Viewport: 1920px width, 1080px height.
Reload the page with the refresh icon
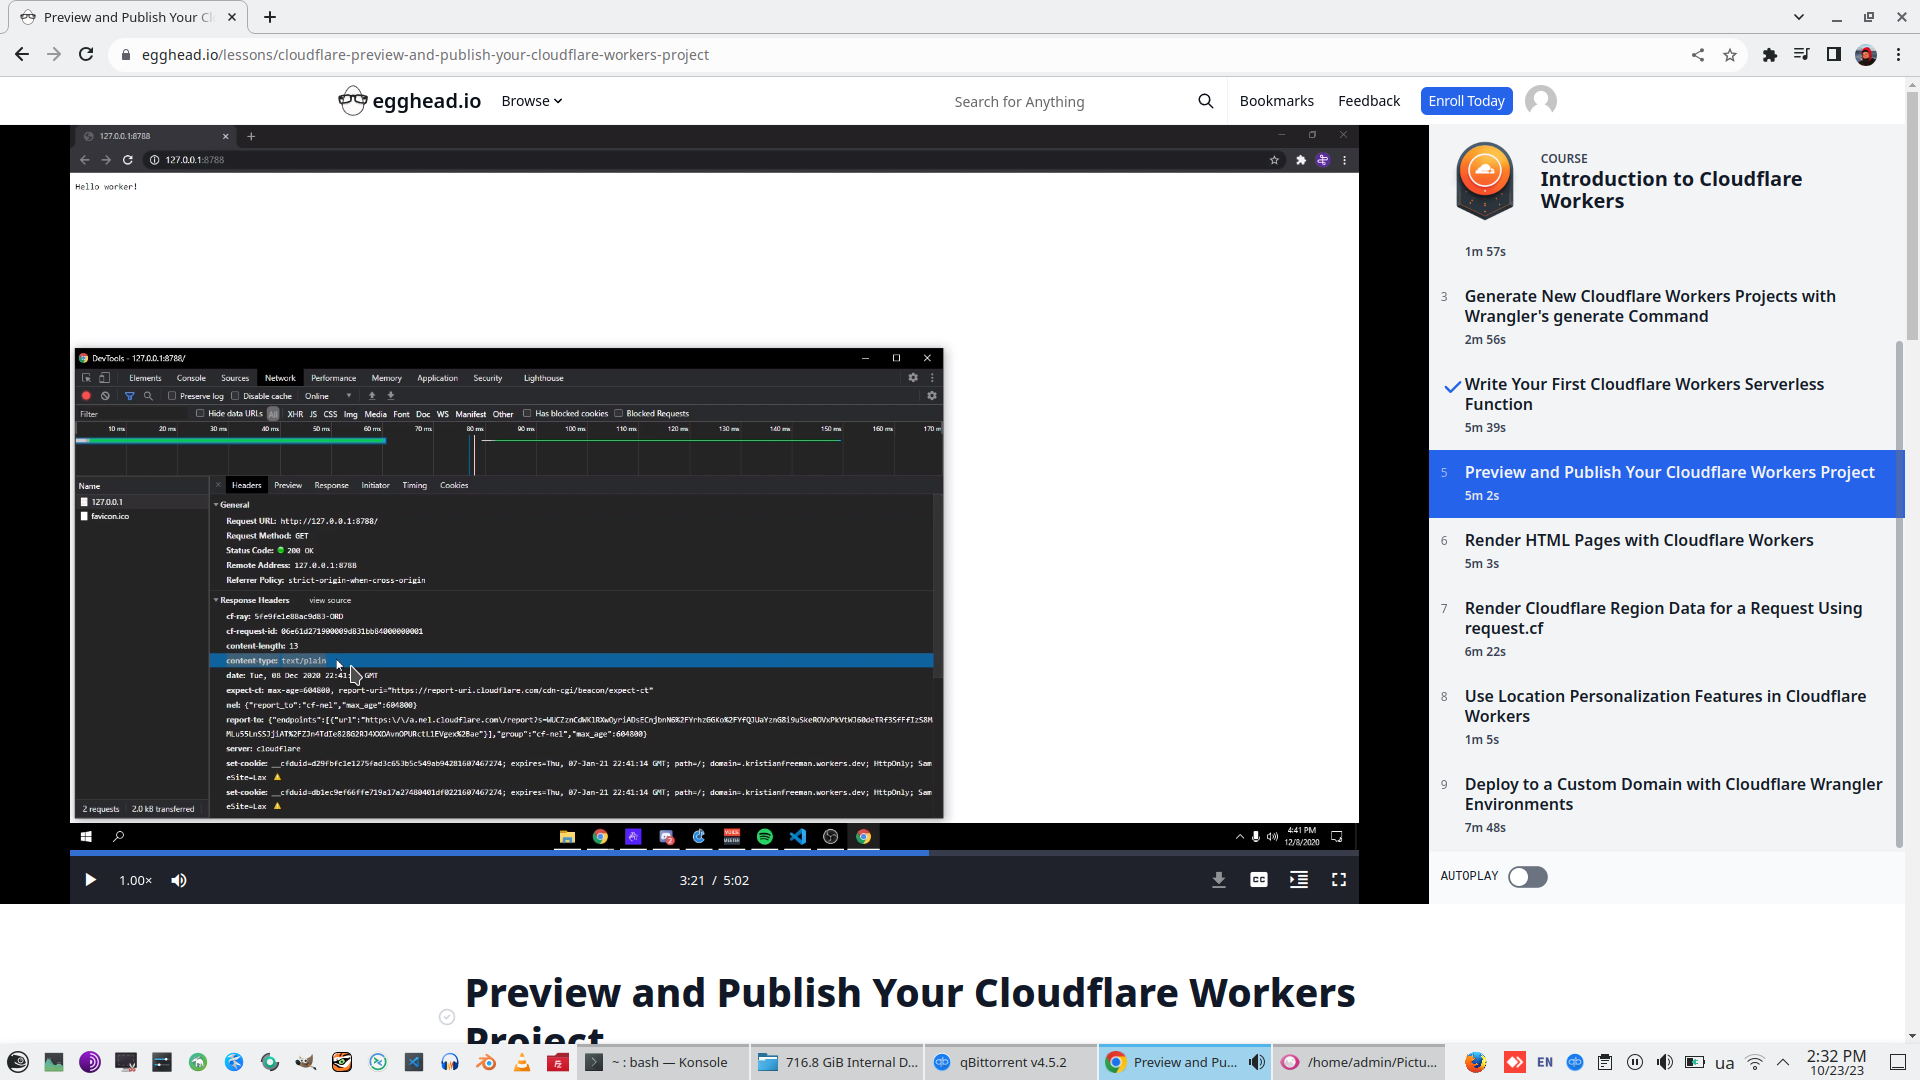[x=86, y=55]
